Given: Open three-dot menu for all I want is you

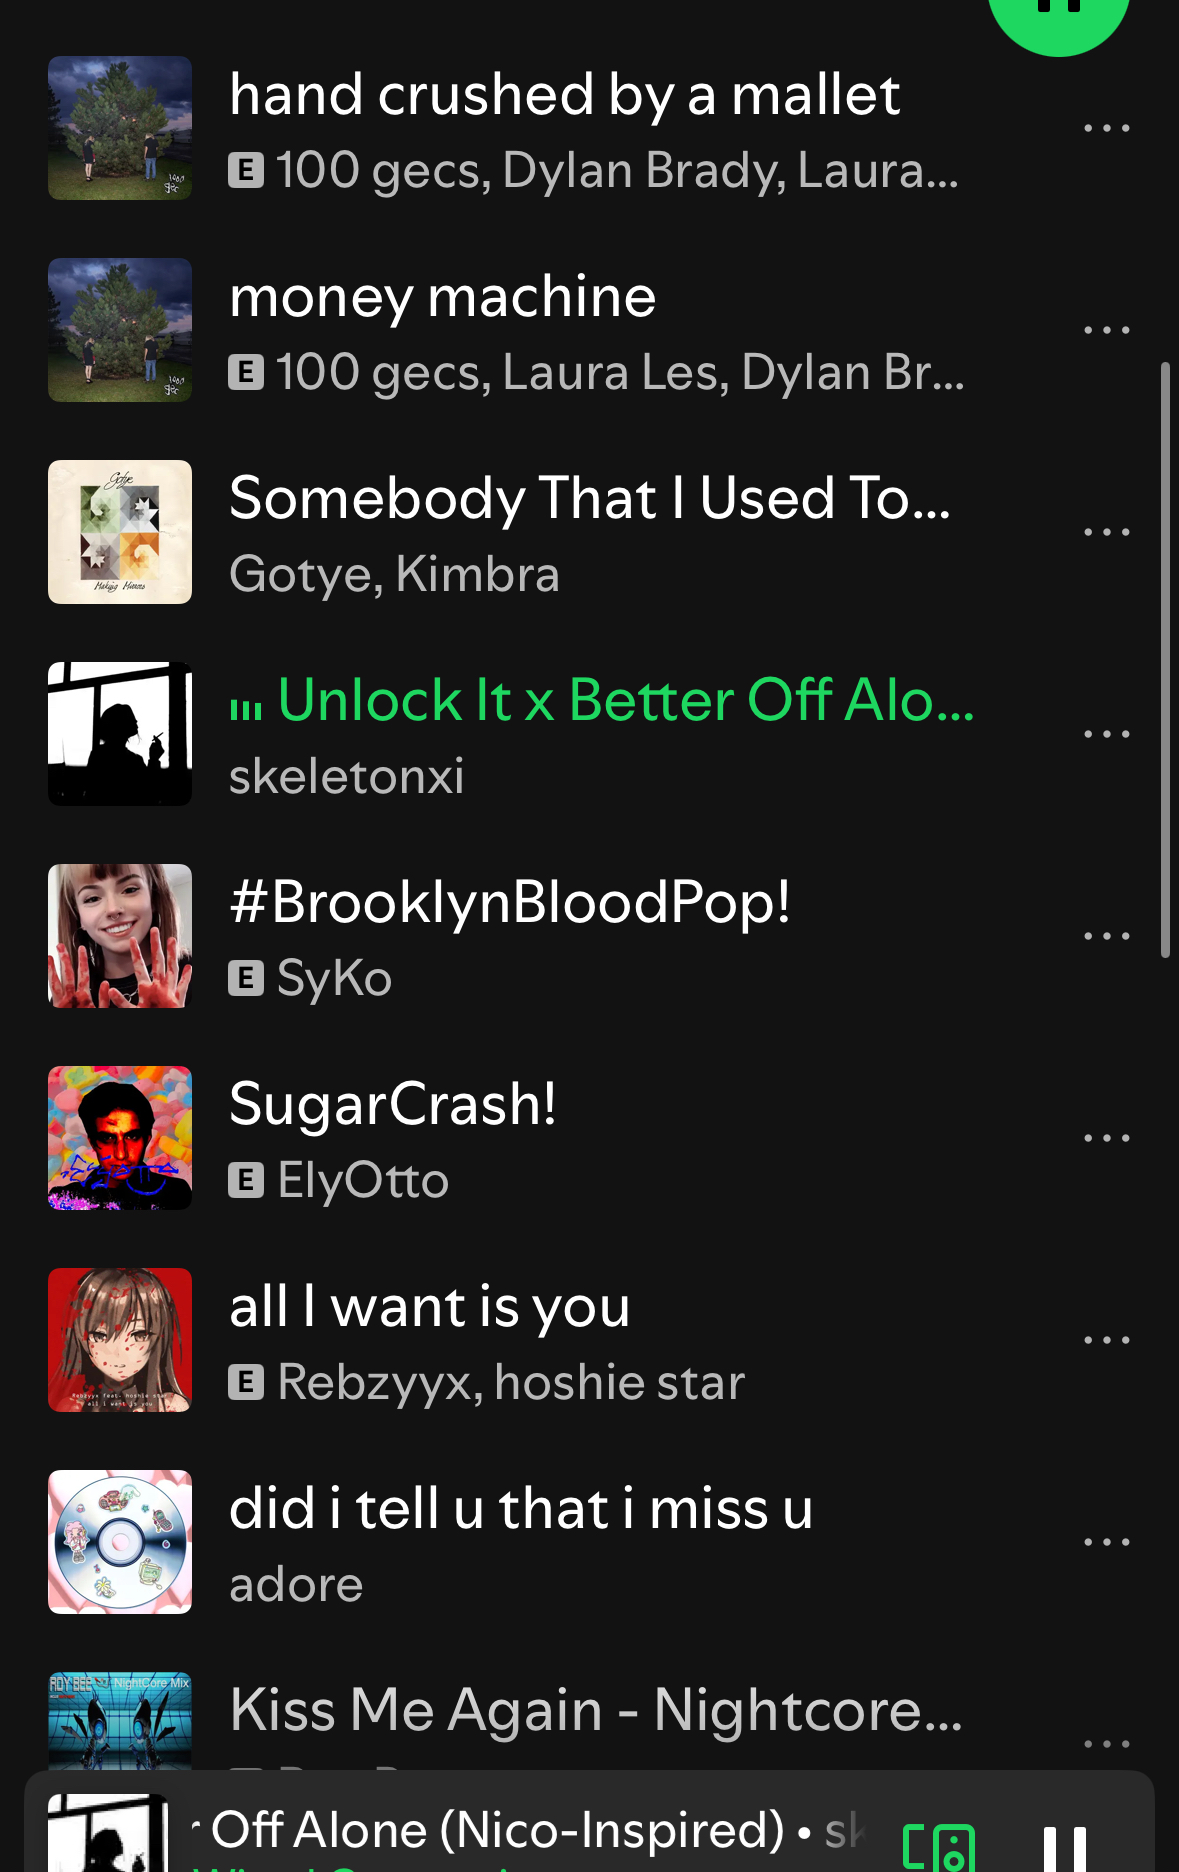Looking at the screenshot, I should click(1106, 1340).
